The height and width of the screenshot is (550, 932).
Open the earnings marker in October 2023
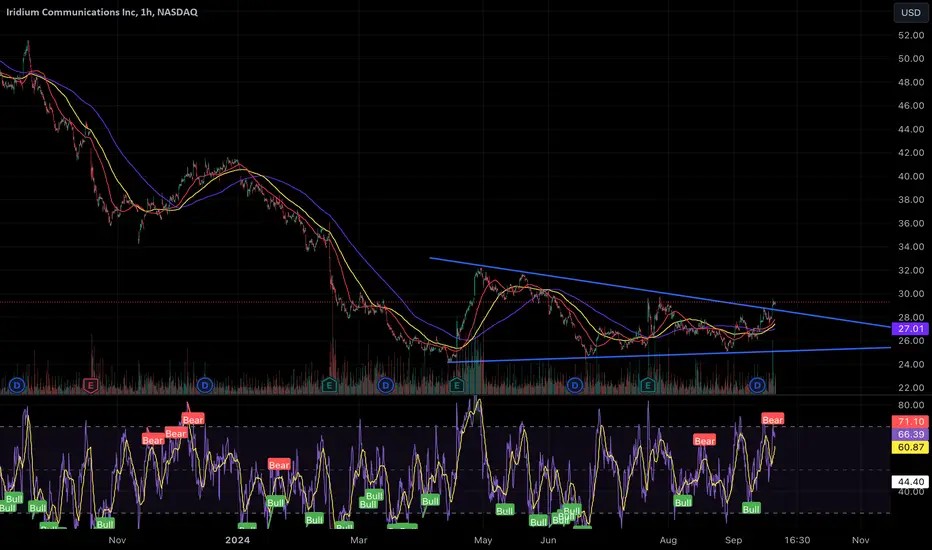pos(90,385)
